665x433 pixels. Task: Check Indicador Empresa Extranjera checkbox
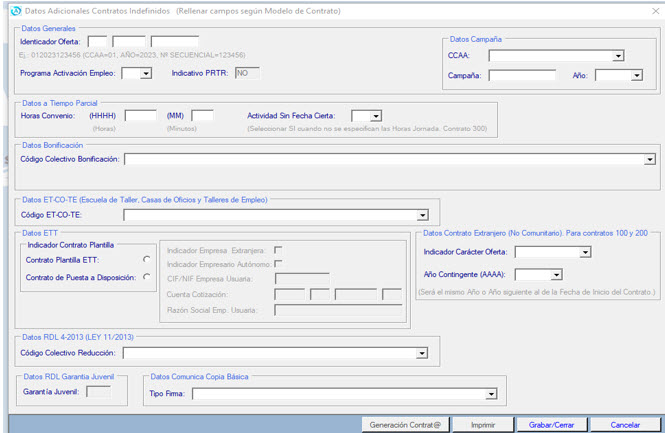(278, 250)
